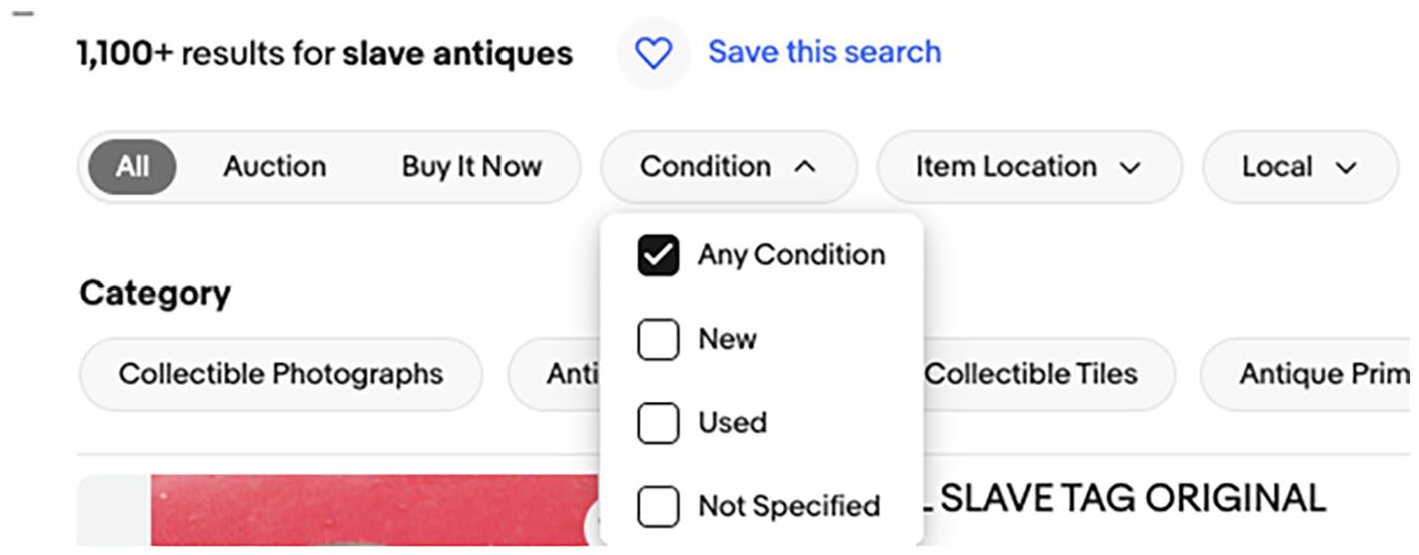
Task: Open the SLAVE TAG ORIGINAL listing title
Action: [x=1131, y=497]
